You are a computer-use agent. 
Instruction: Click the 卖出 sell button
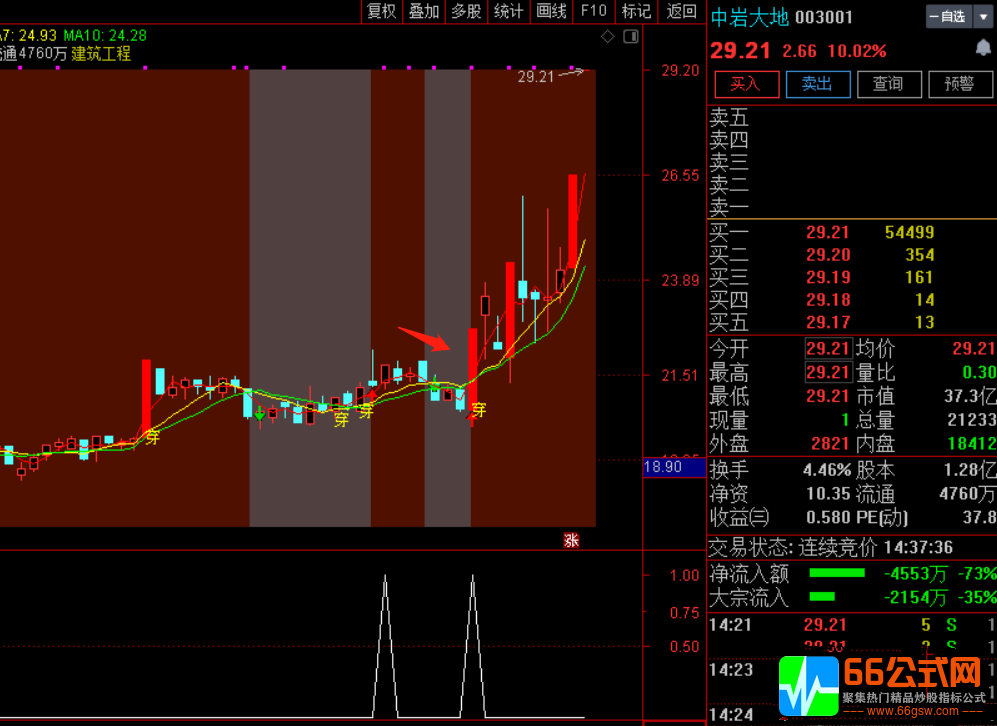(818, 84)
